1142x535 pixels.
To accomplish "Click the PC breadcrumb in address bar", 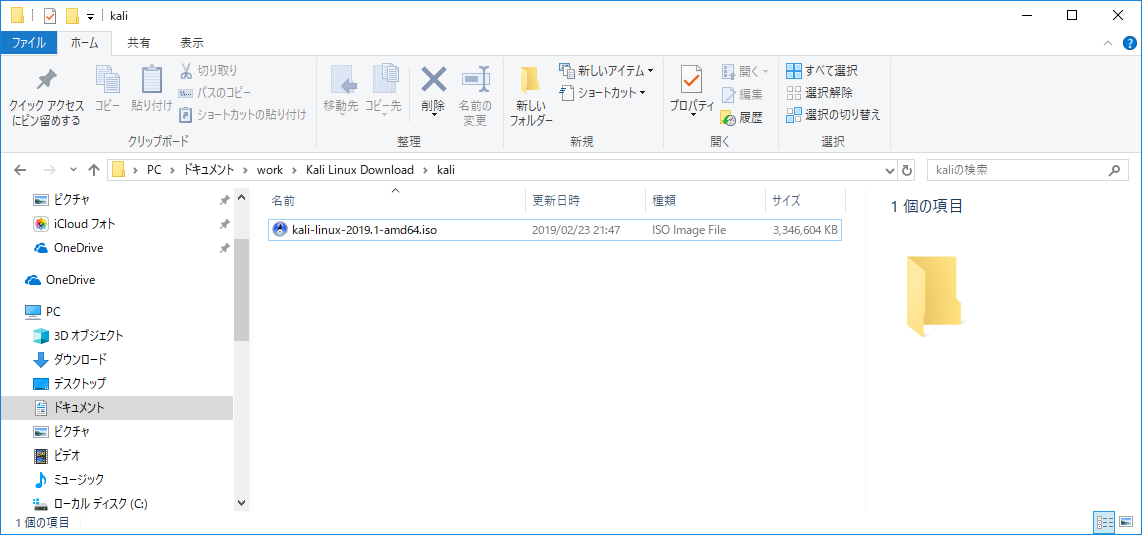I will tap(154, 170).
